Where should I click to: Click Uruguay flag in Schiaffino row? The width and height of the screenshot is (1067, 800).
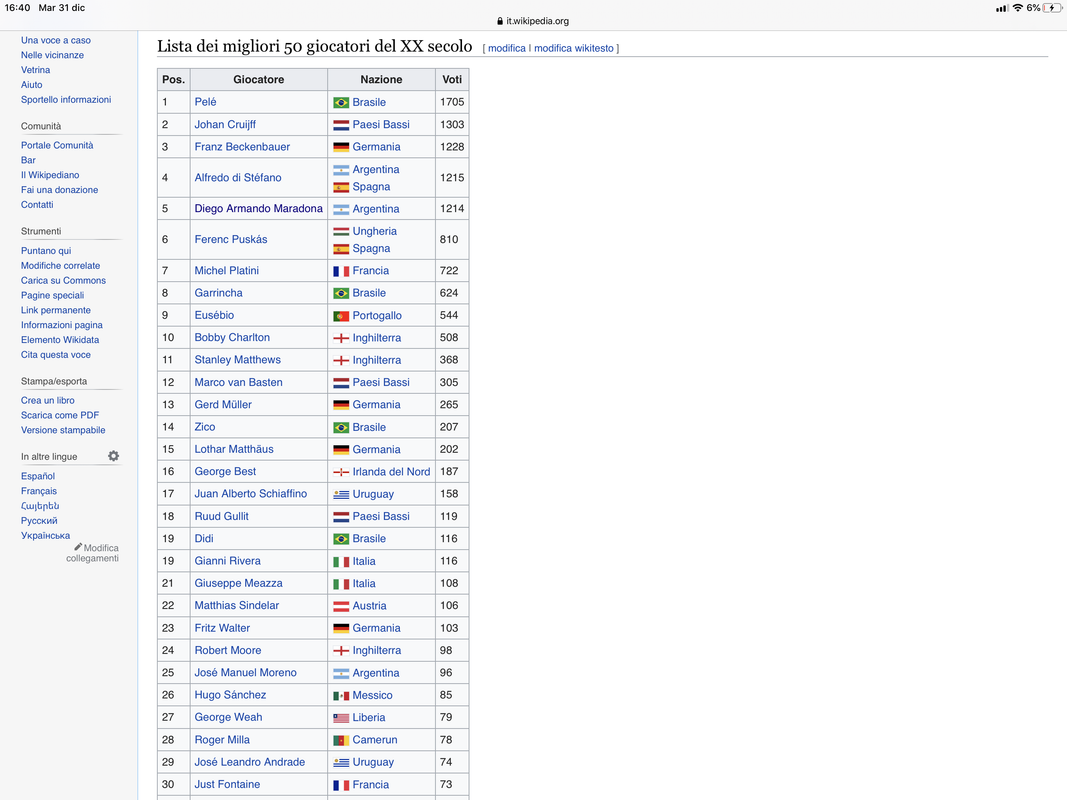pos(341,495)
